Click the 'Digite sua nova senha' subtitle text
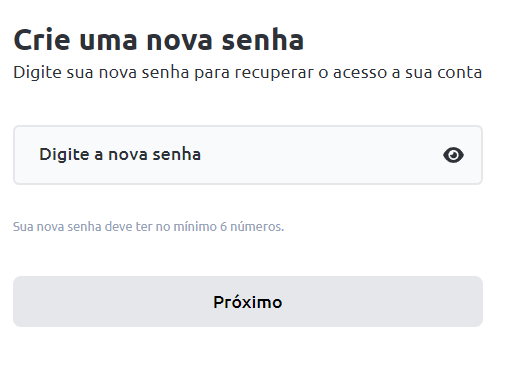This screenshot has height=374, width=511. (x=247, y=73)
